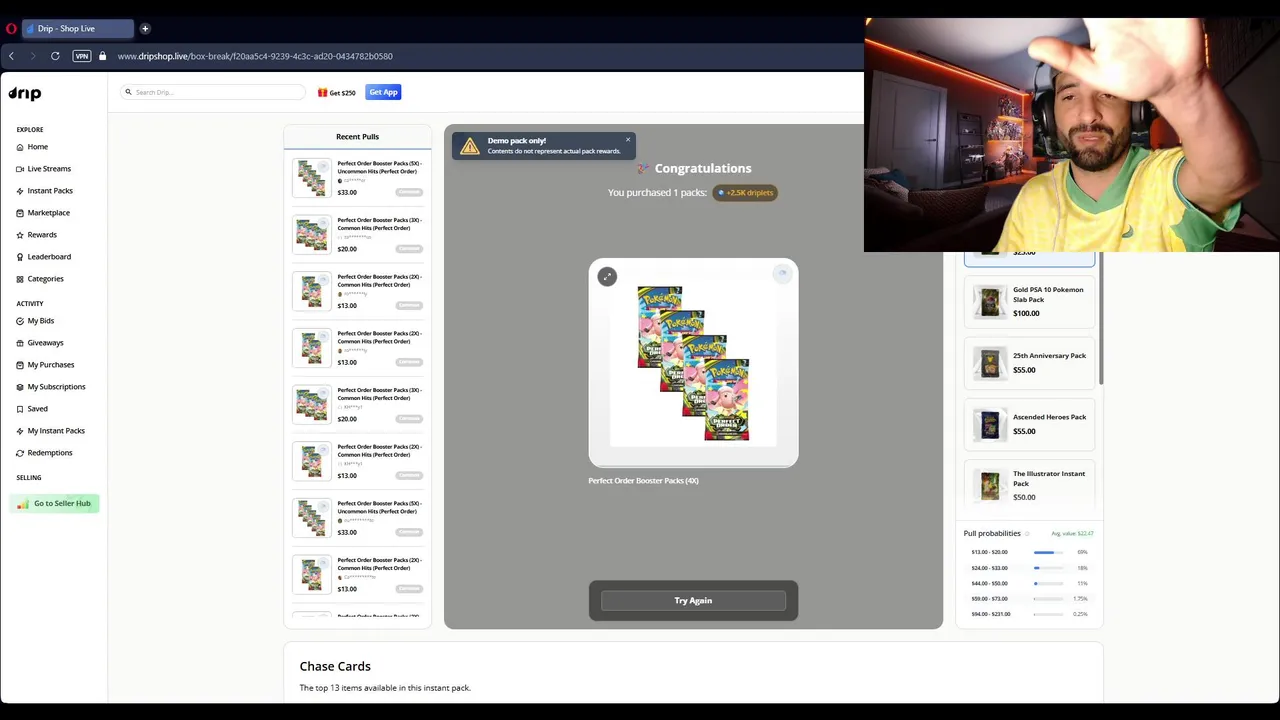Click the $13.00 - $20.00 probability bar
The width and height of the screenshot is (1280, 720).
coord(1049,552)
